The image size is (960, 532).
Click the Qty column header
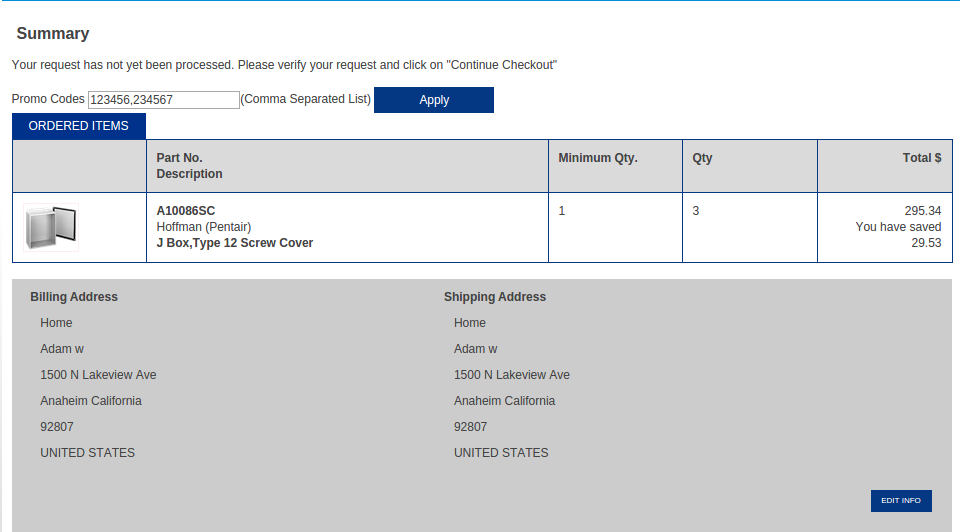coord(702,158)
